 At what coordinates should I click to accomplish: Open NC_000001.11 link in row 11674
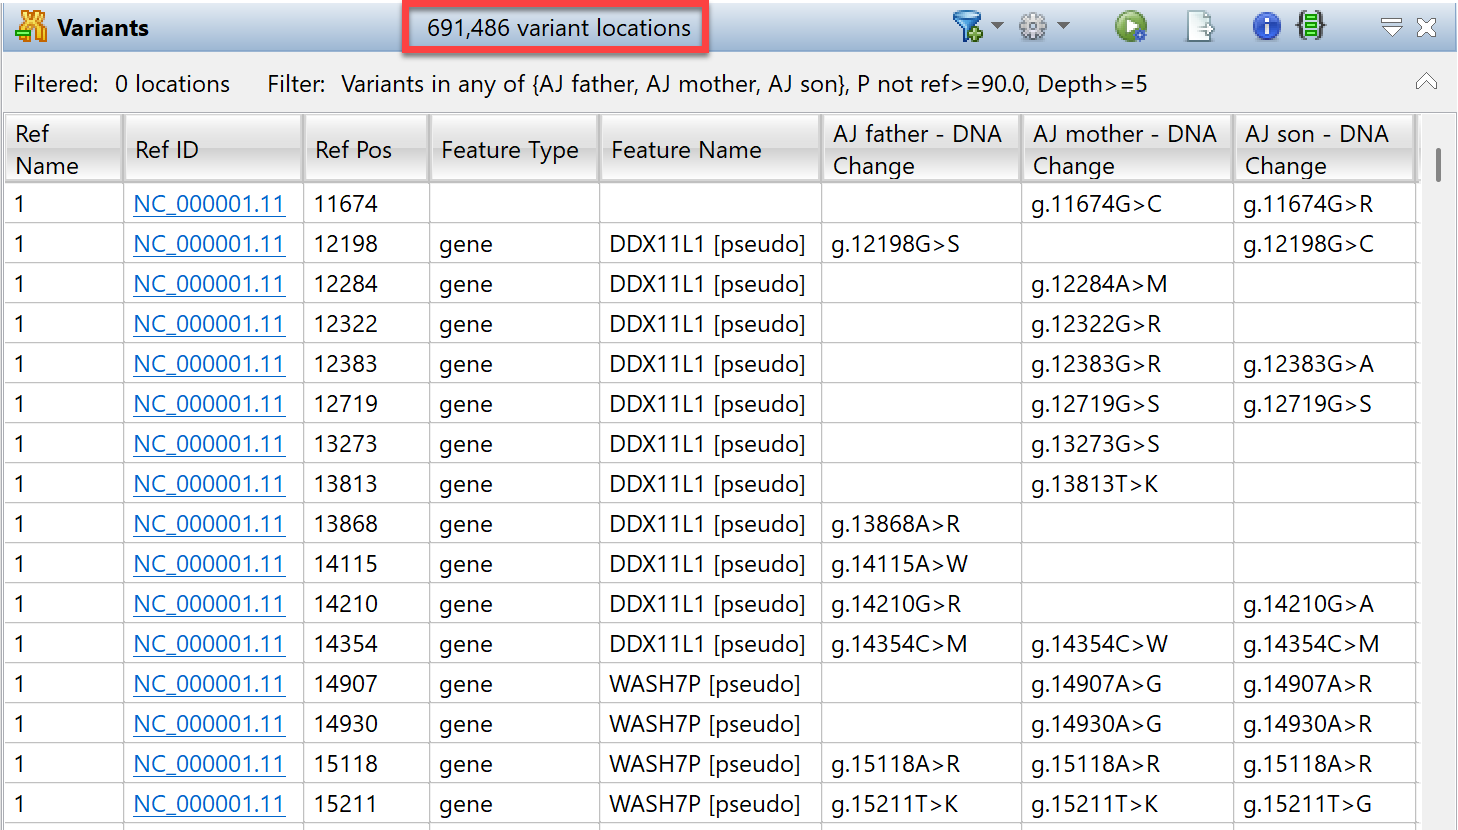coord(209,204)
